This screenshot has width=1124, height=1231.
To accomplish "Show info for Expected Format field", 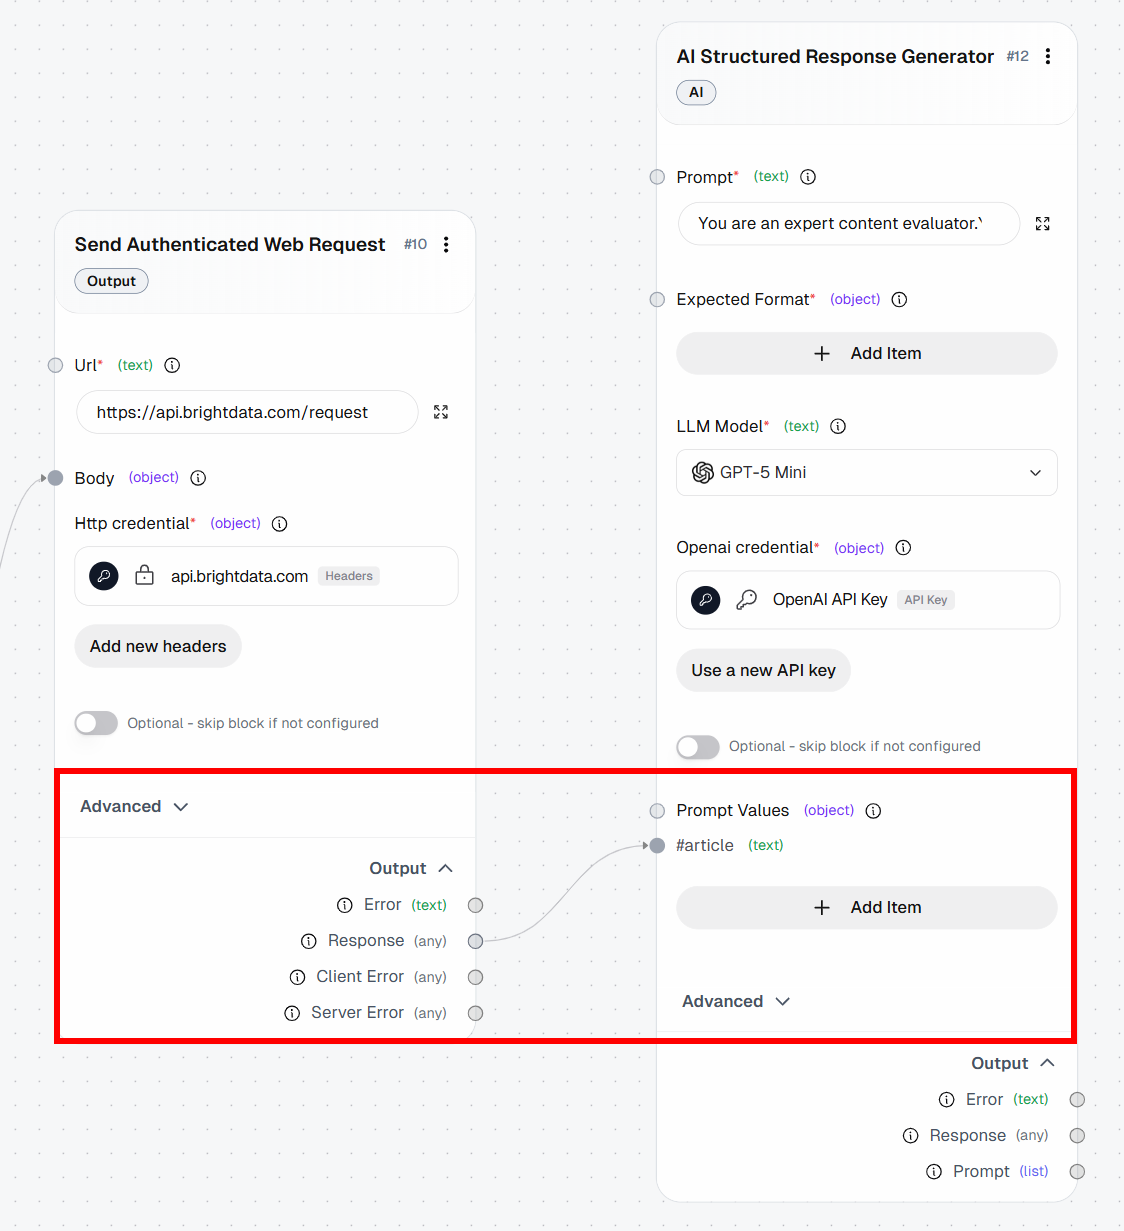I will pos(899,300).
